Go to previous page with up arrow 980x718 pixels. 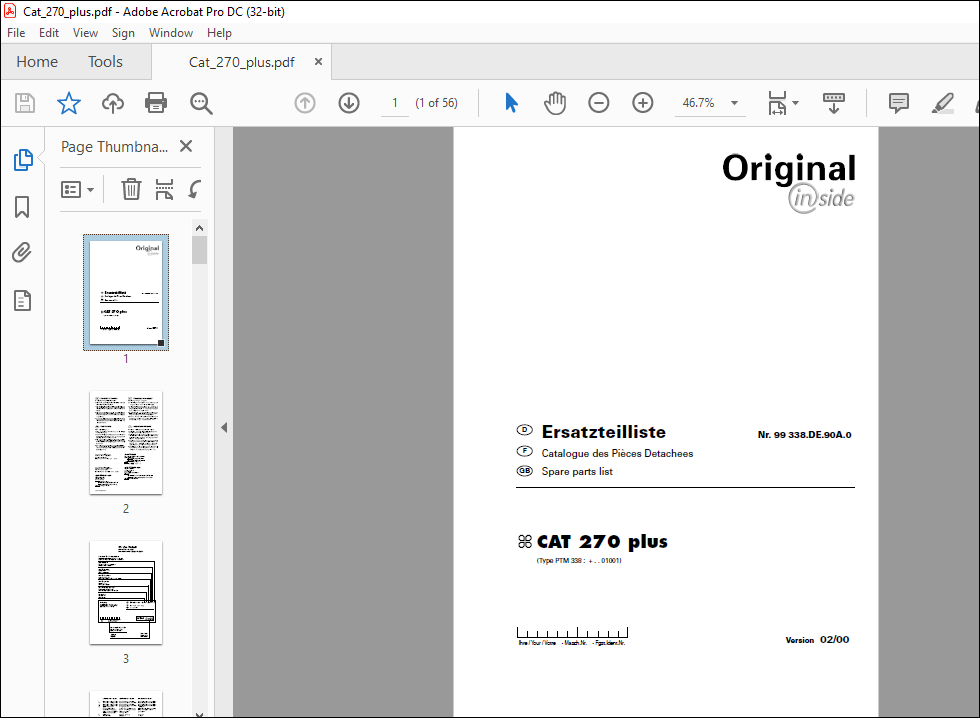305,103
